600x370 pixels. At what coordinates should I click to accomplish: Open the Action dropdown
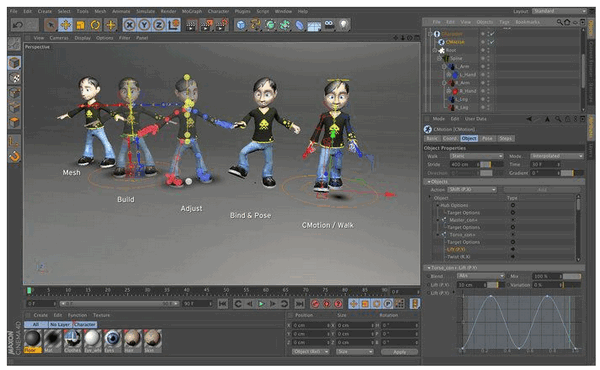tap(472, 190)
